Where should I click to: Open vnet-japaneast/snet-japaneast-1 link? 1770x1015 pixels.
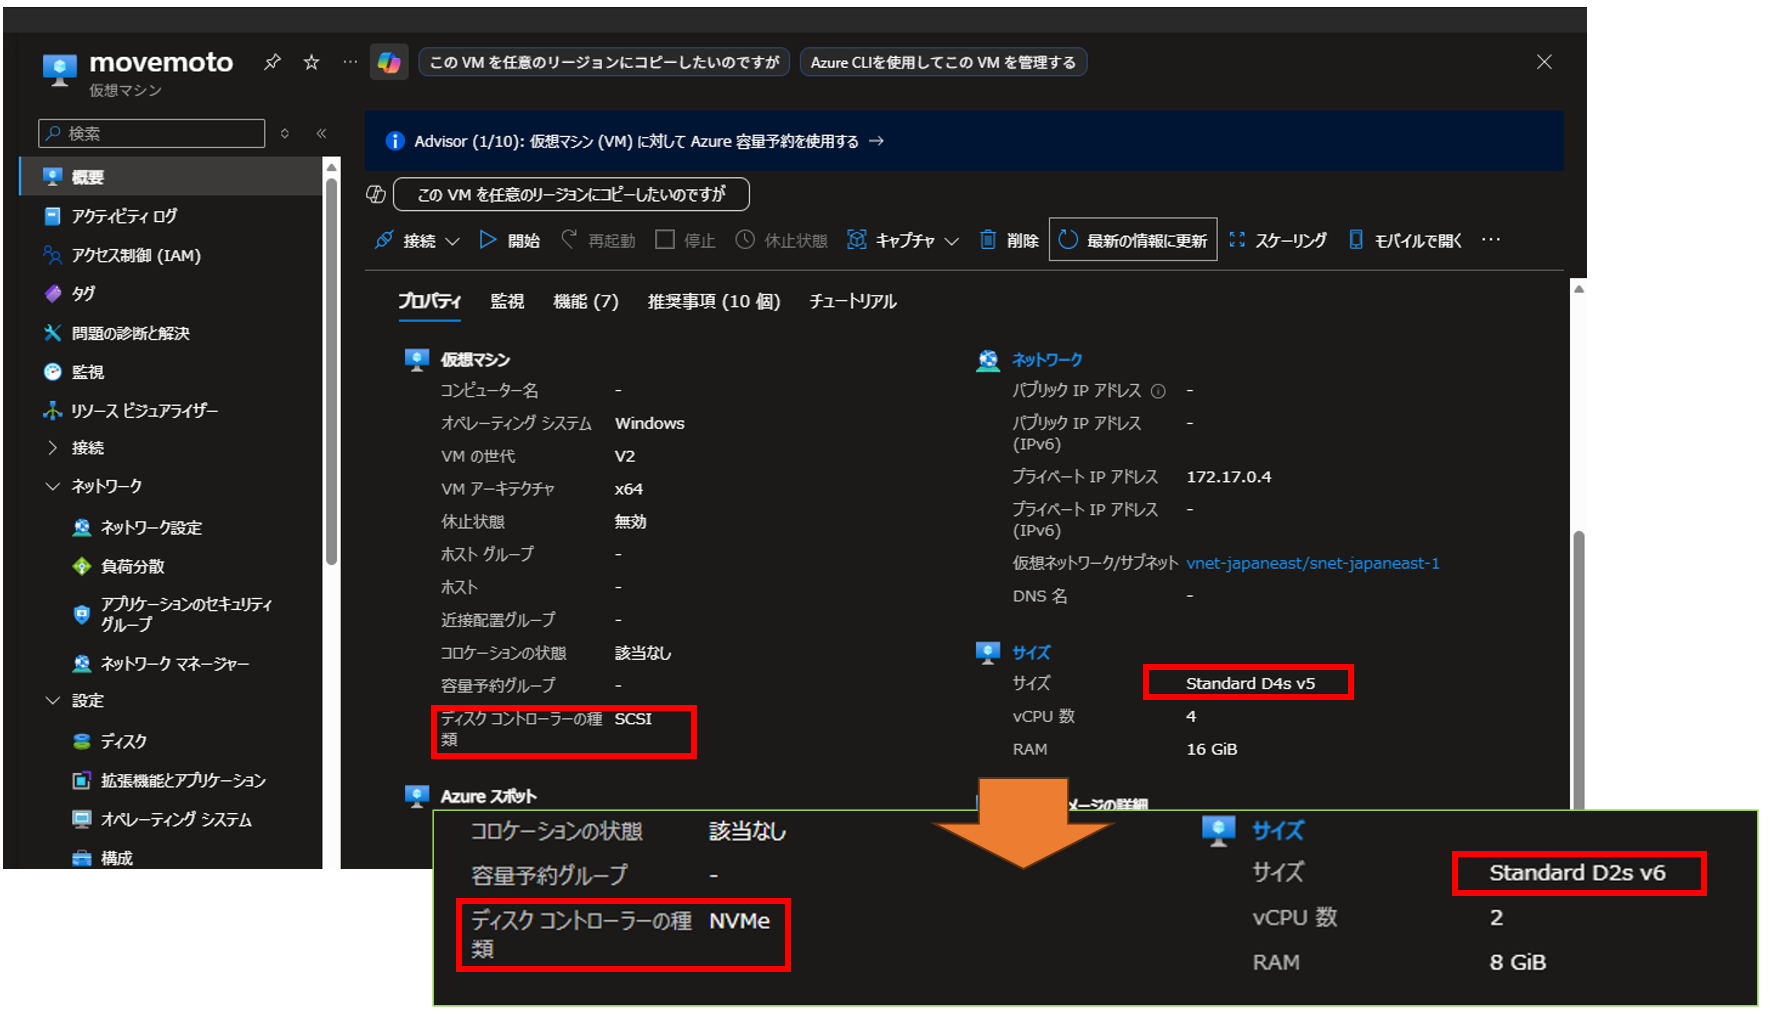1312,563
